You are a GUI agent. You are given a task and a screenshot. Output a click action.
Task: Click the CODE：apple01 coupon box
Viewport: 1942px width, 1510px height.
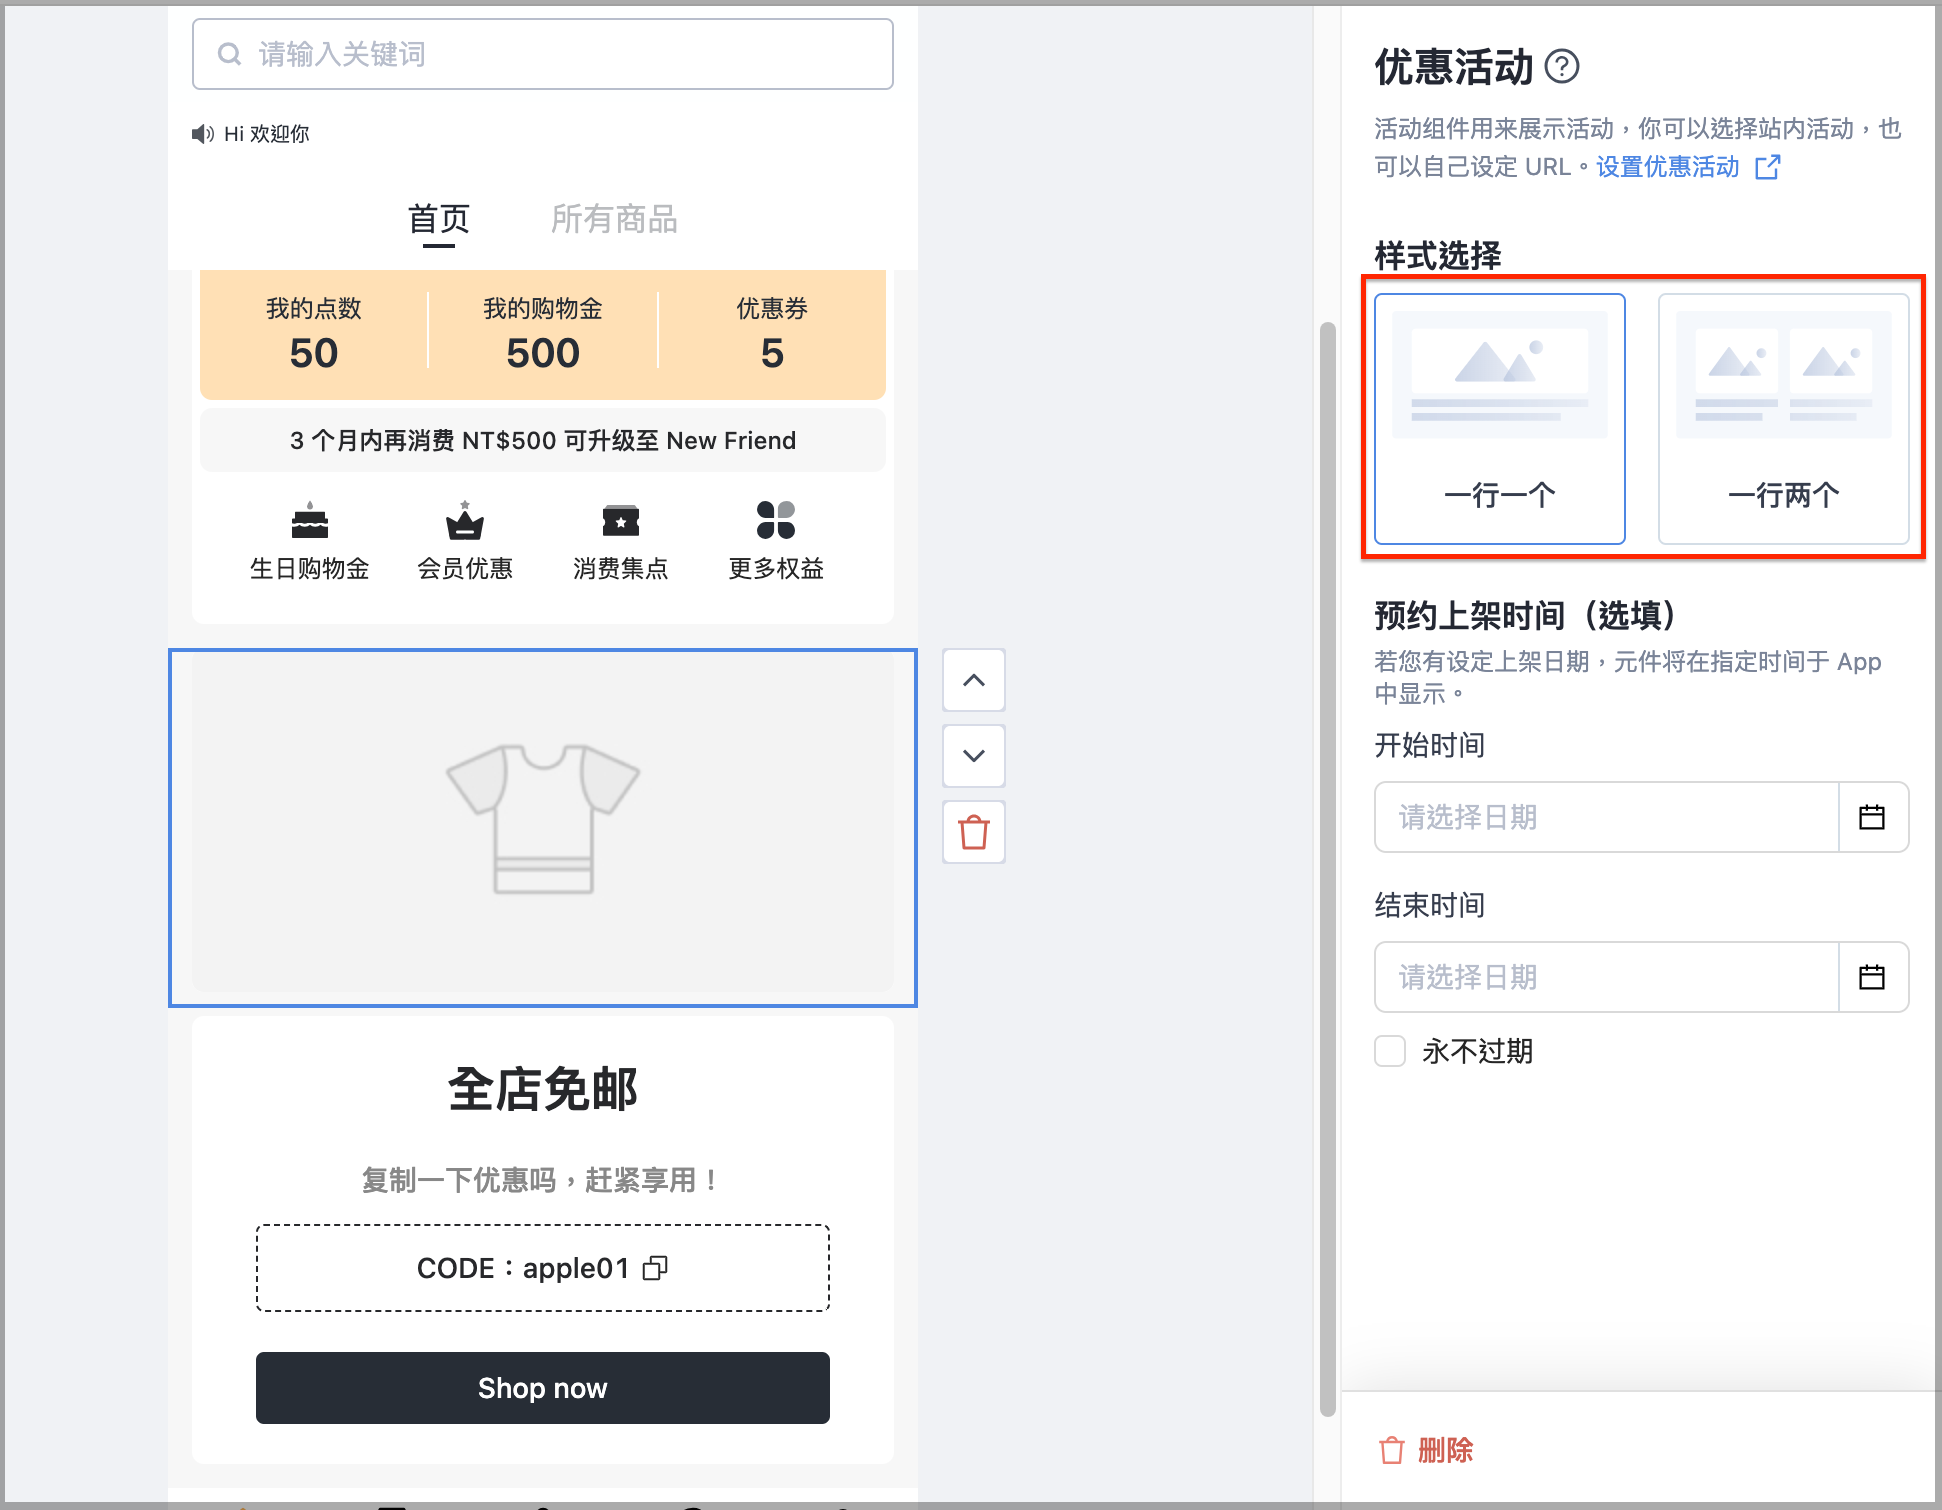[x=543, y=1268]
